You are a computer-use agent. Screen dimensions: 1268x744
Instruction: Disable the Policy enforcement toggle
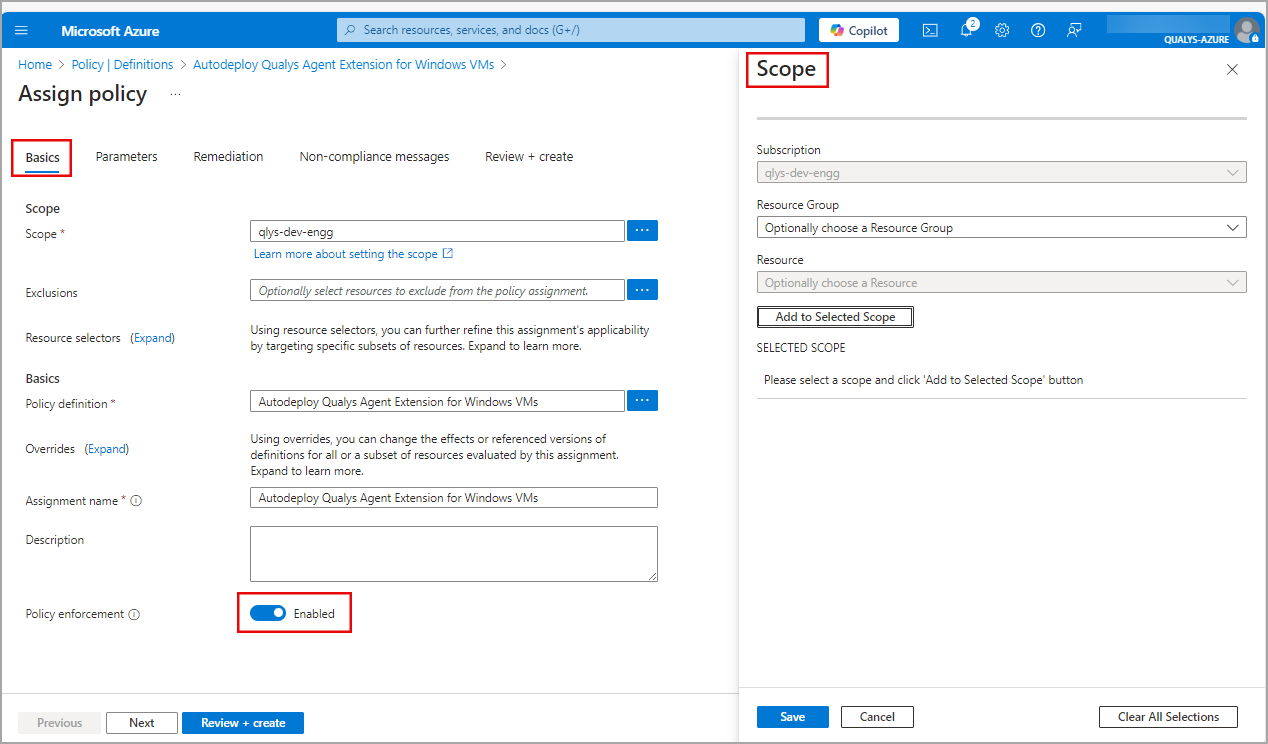point(268,613)
